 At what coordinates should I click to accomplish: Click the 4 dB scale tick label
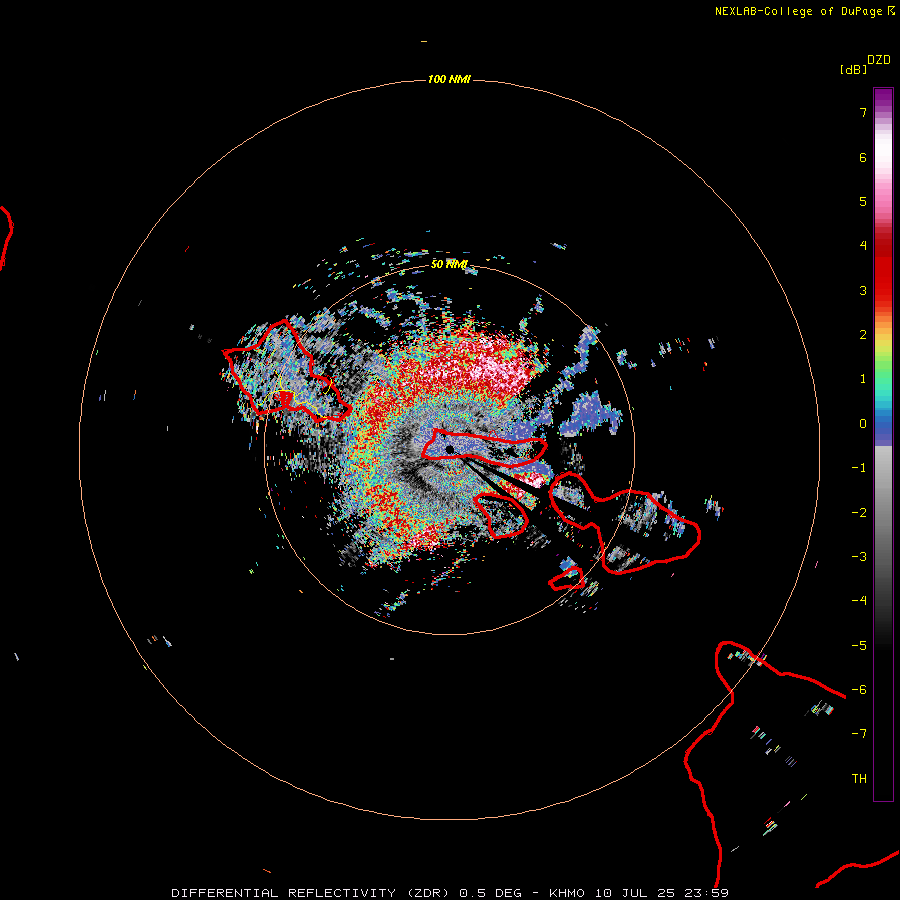coord(863,246)
